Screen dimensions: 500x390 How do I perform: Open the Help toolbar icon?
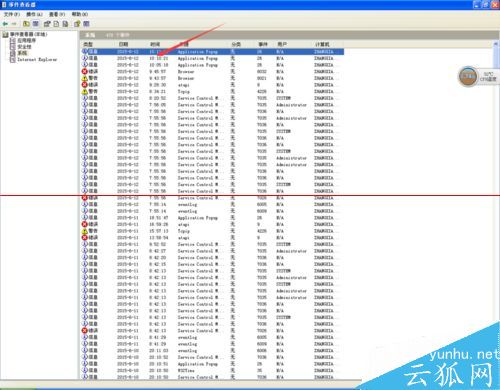77,24
